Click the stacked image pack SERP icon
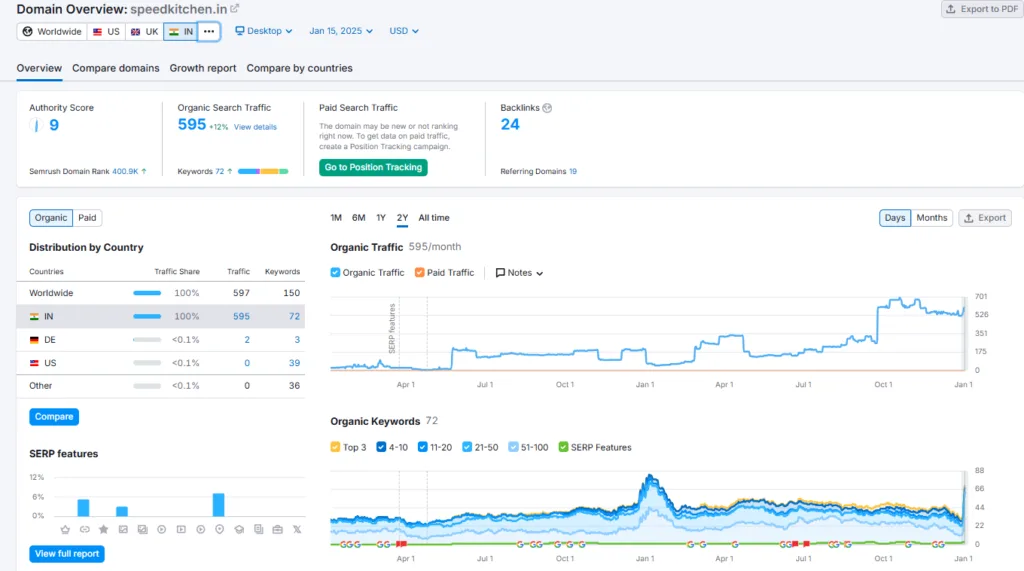The image size is (1024, 571). (142, 529)
